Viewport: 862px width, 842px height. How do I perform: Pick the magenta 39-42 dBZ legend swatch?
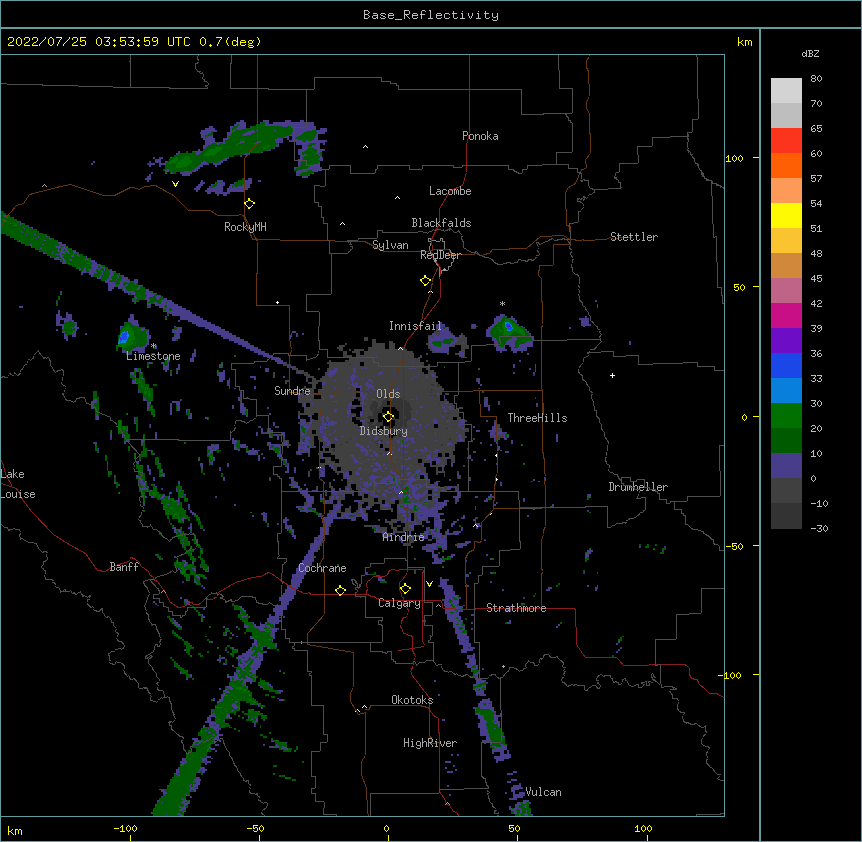[x=786, y=315]
